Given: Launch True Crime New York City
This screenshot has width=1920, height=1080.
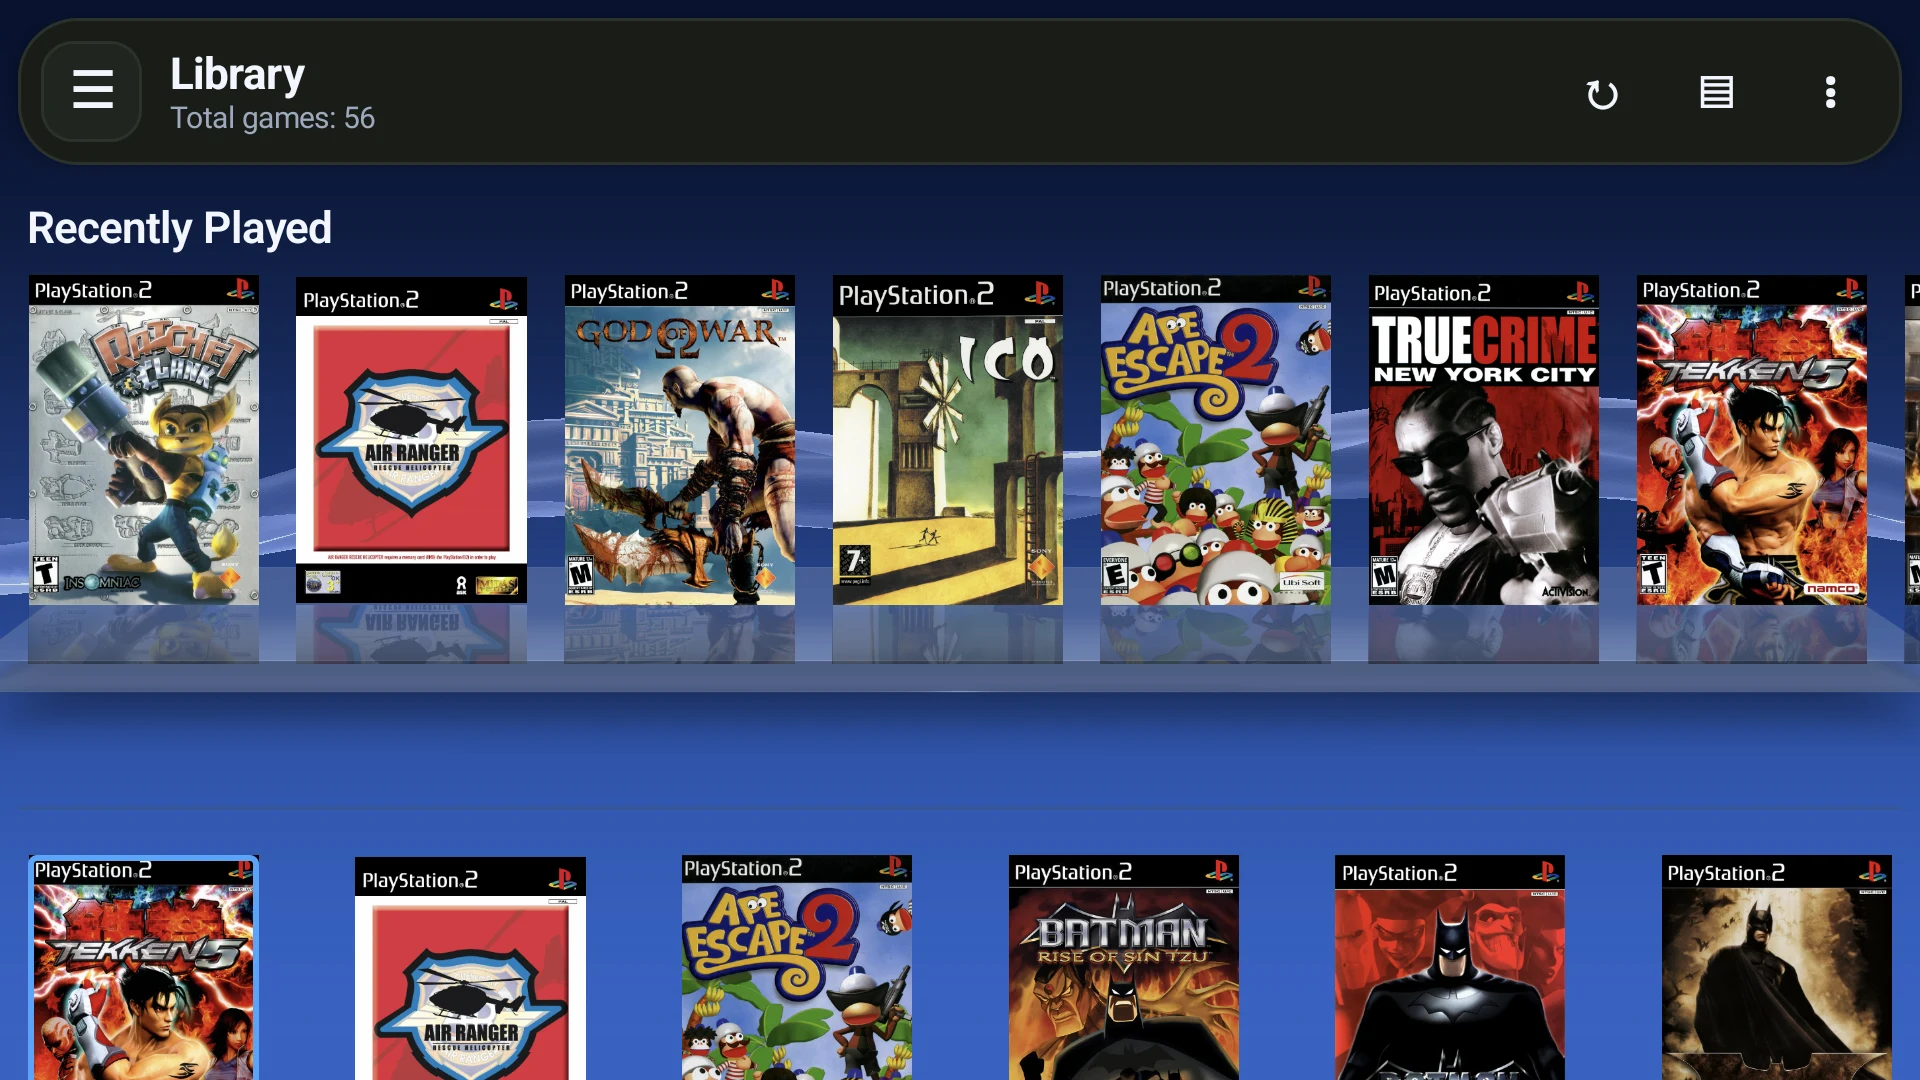Looking at the screenshot, I should pos(1484,440).
